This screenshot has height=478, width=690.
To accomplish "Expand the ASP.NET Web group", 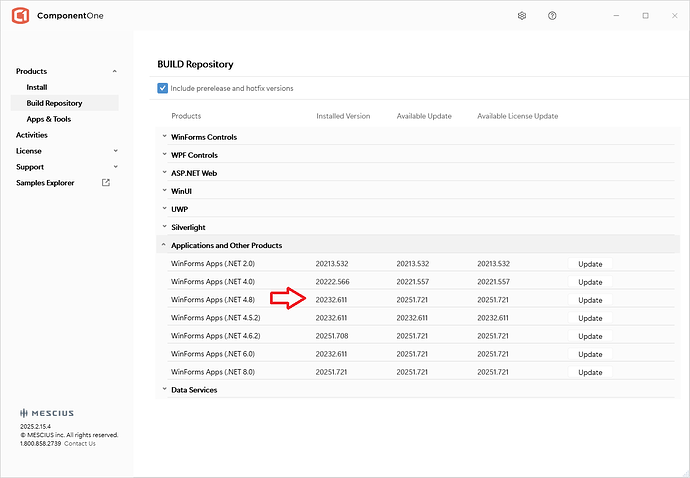I will [164, 173].
